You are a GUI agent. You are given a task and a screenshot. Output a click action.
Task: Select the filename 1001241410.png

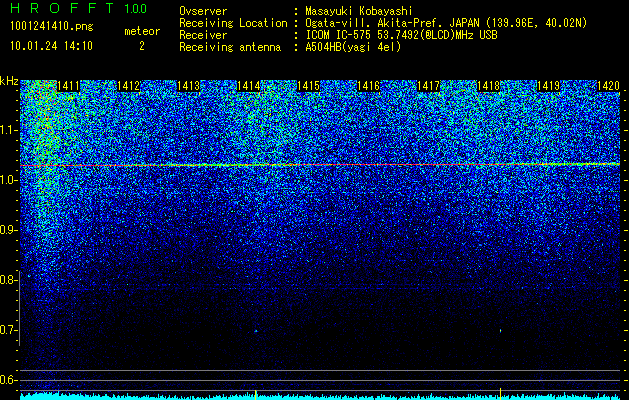click(x=52, y=26)
